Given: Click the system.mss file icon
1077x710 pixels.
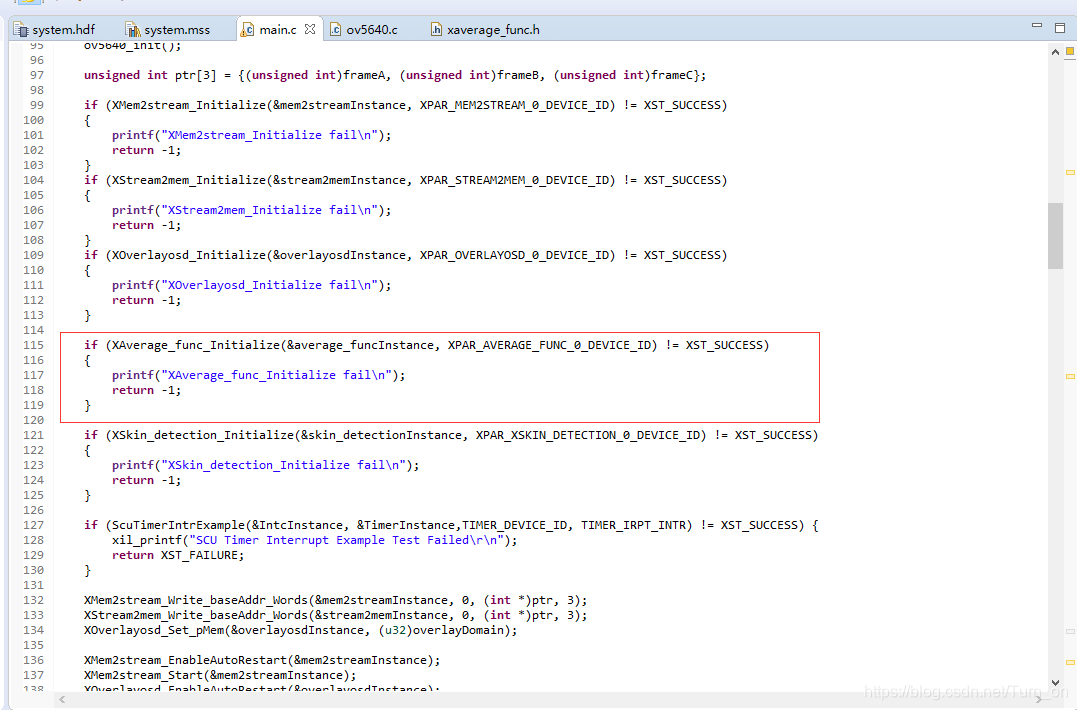Looking at the screenshot, I should coord(133,30).
